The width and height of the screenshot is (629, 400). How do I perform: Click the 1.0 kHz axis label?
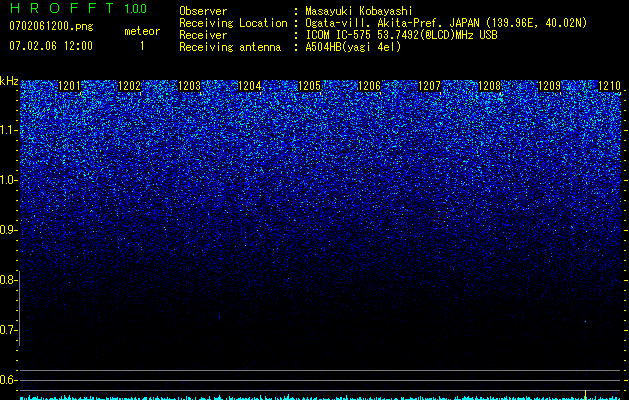(x=8, y=180)
